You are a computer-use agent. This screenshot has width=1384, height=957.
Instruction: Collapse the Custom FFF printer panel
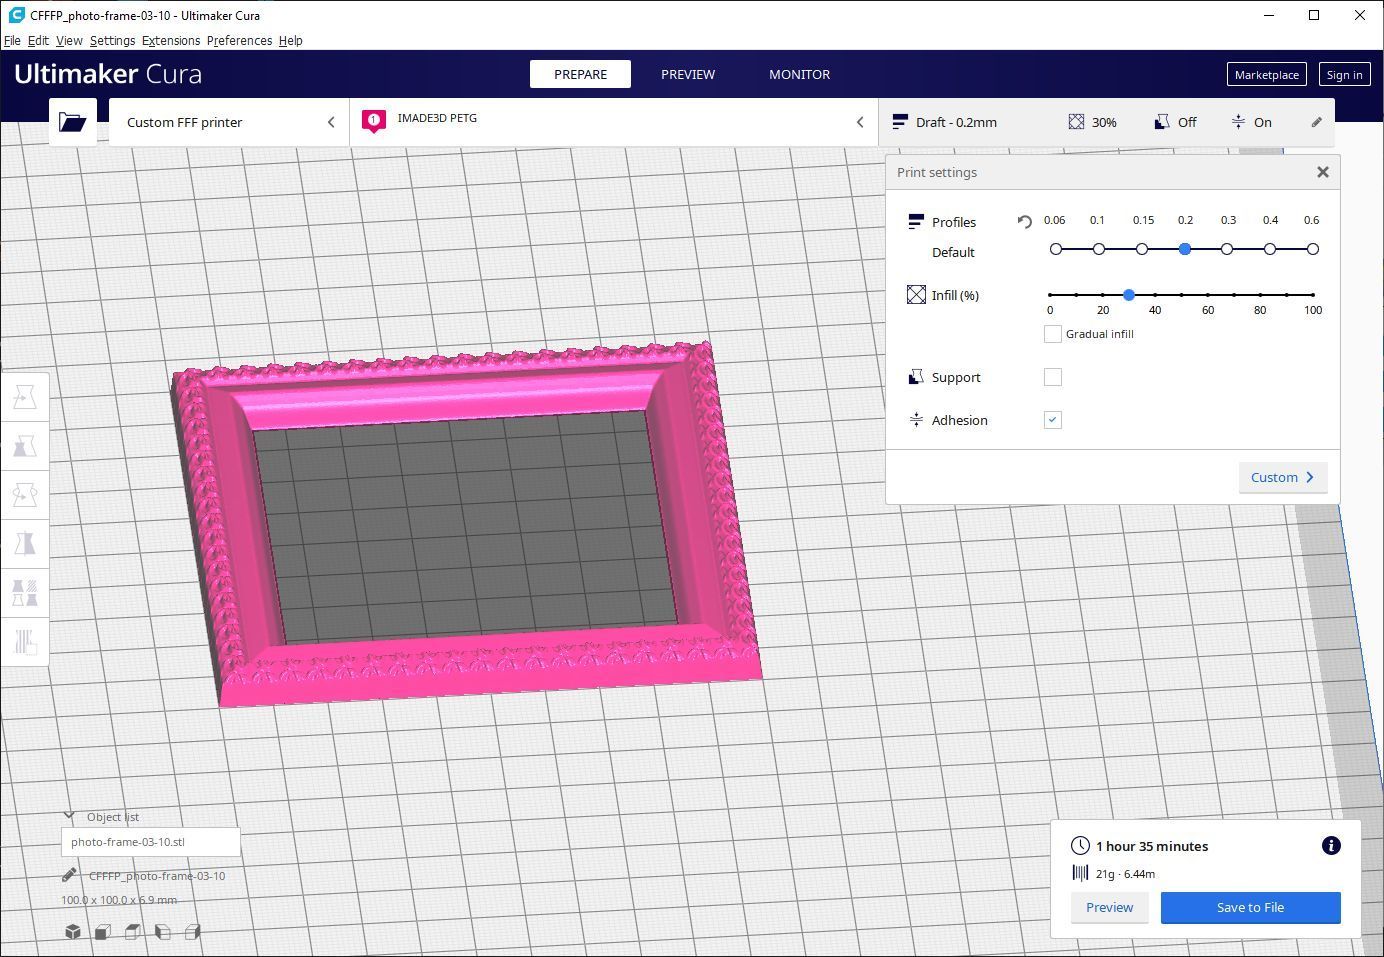tap(331, 122)
